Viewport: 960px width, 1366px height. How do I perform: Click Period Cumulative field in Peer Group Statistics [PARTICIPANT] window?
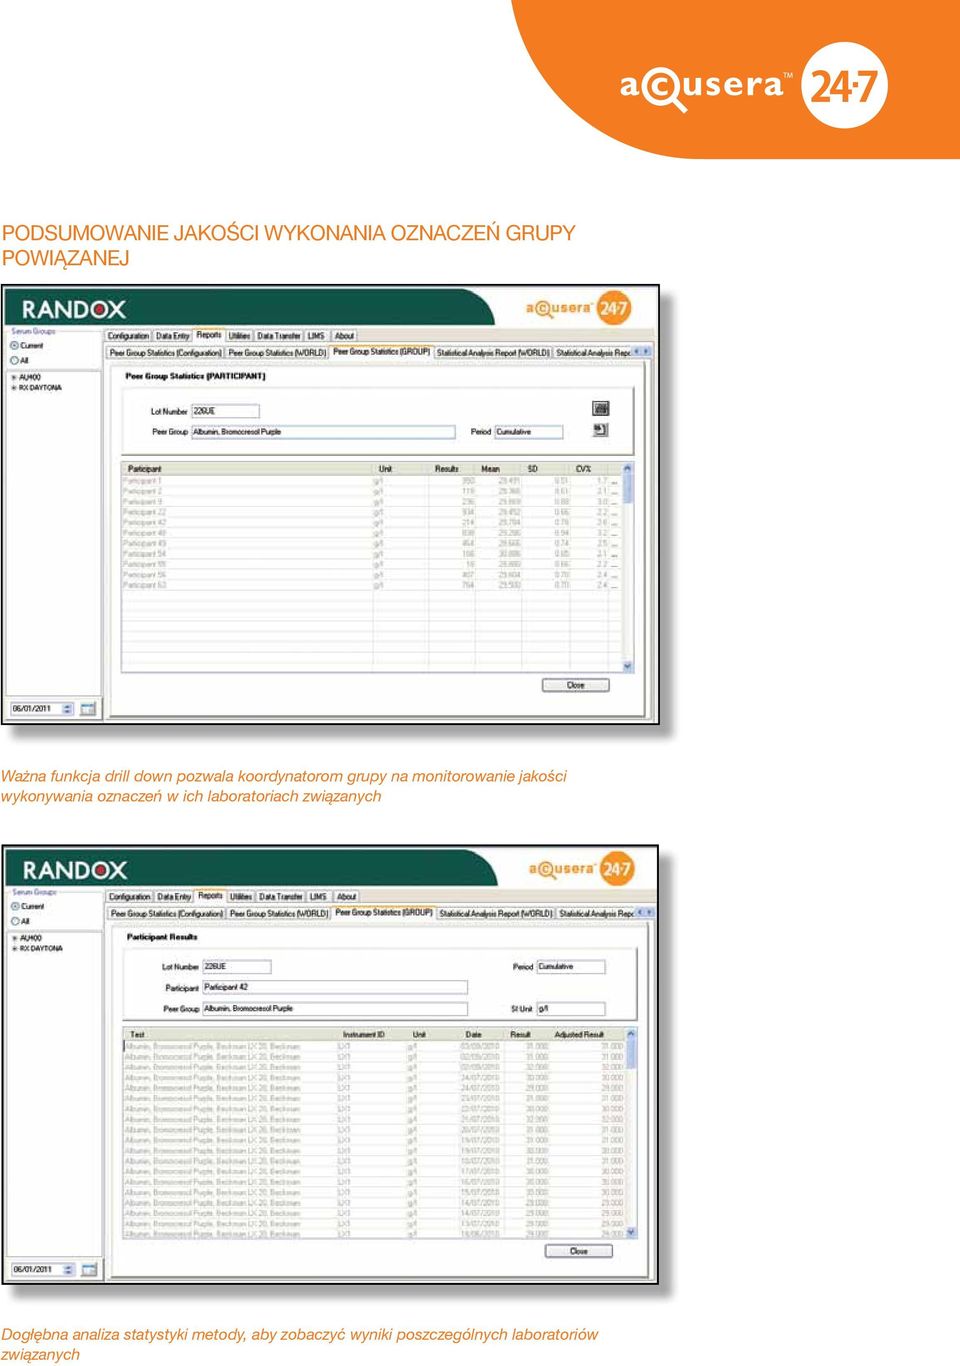(529, 432)
